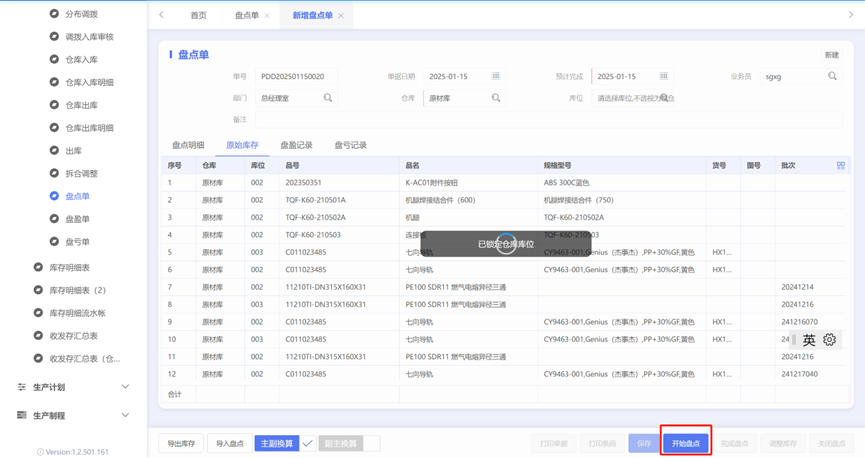
Task: Switch to the 盘盈记录 tab
Action: [296, 145]
